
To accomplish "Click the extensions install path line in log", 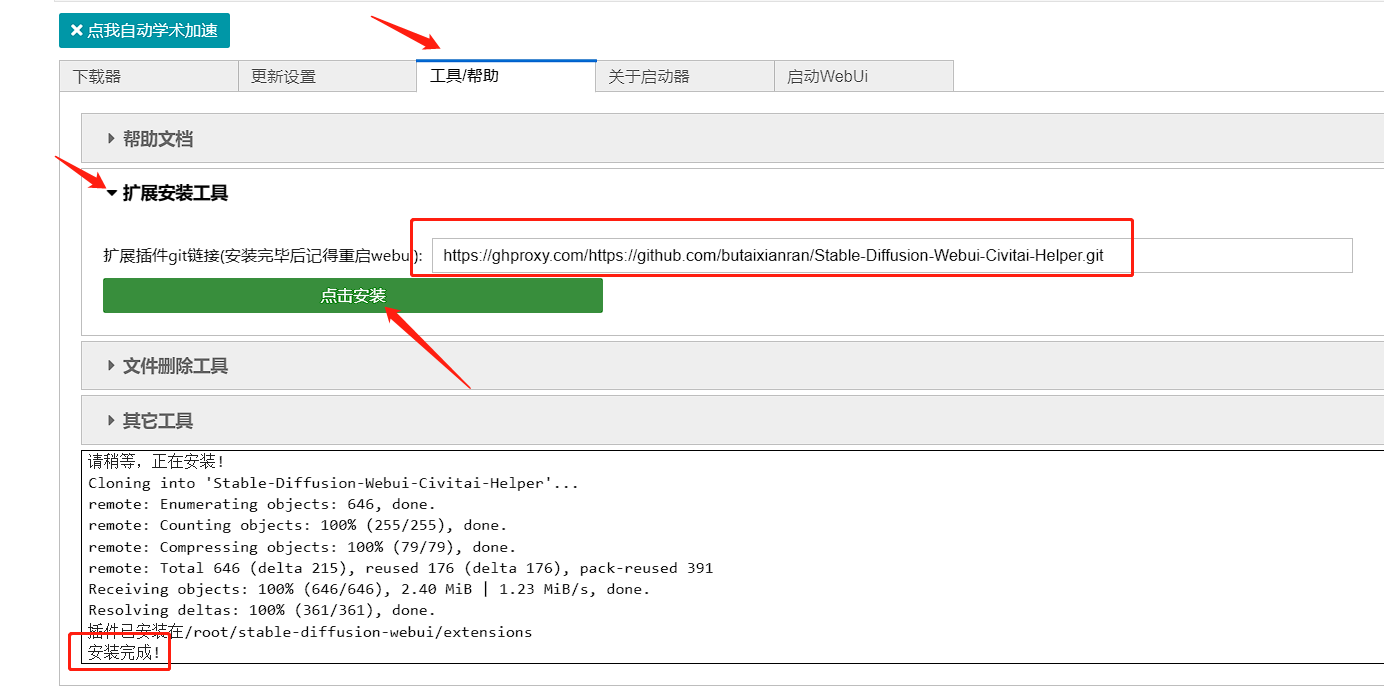I will (310, 632).
